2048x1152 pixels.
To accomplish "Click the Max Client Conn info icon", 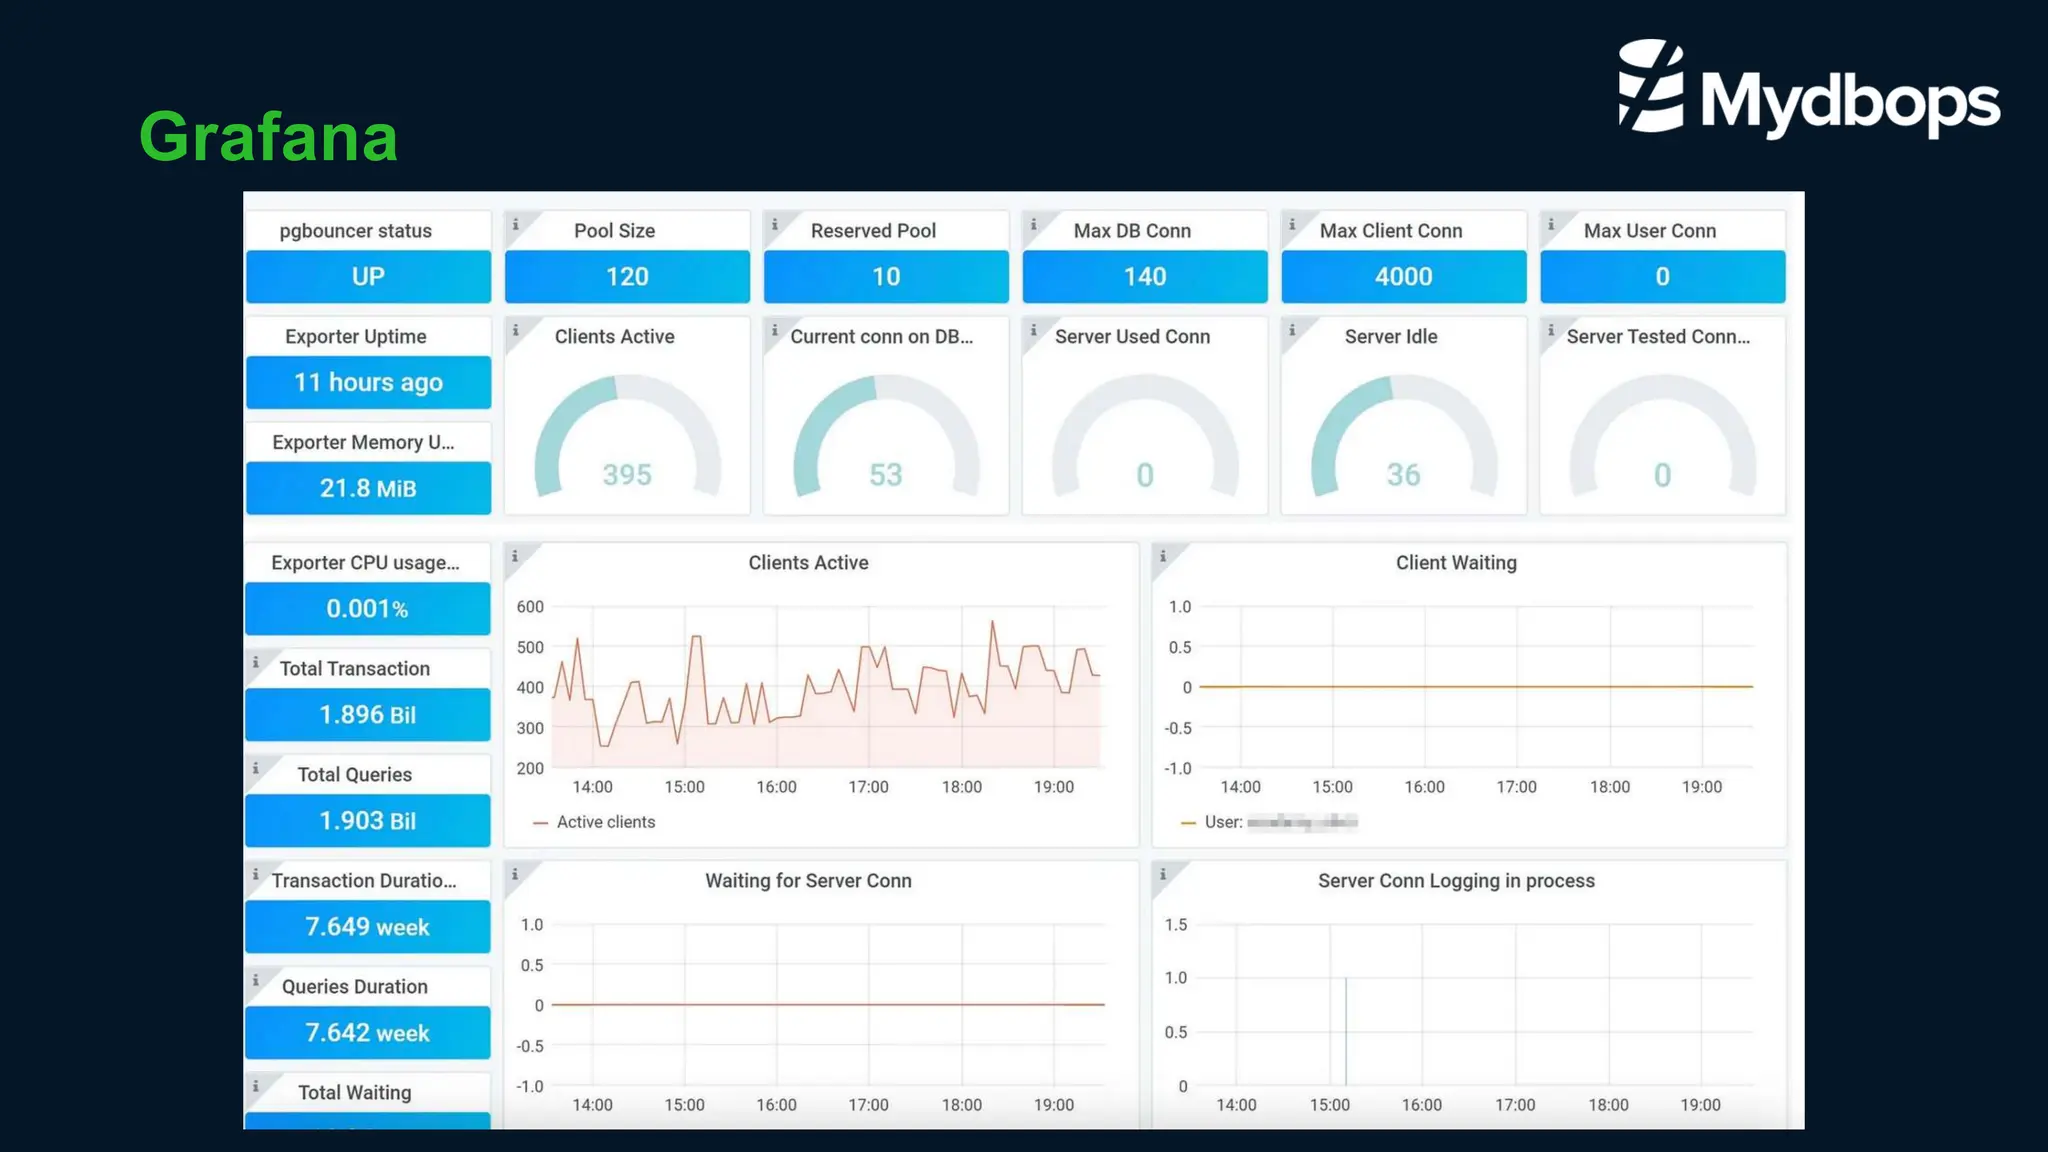I will pos(1292,224).
